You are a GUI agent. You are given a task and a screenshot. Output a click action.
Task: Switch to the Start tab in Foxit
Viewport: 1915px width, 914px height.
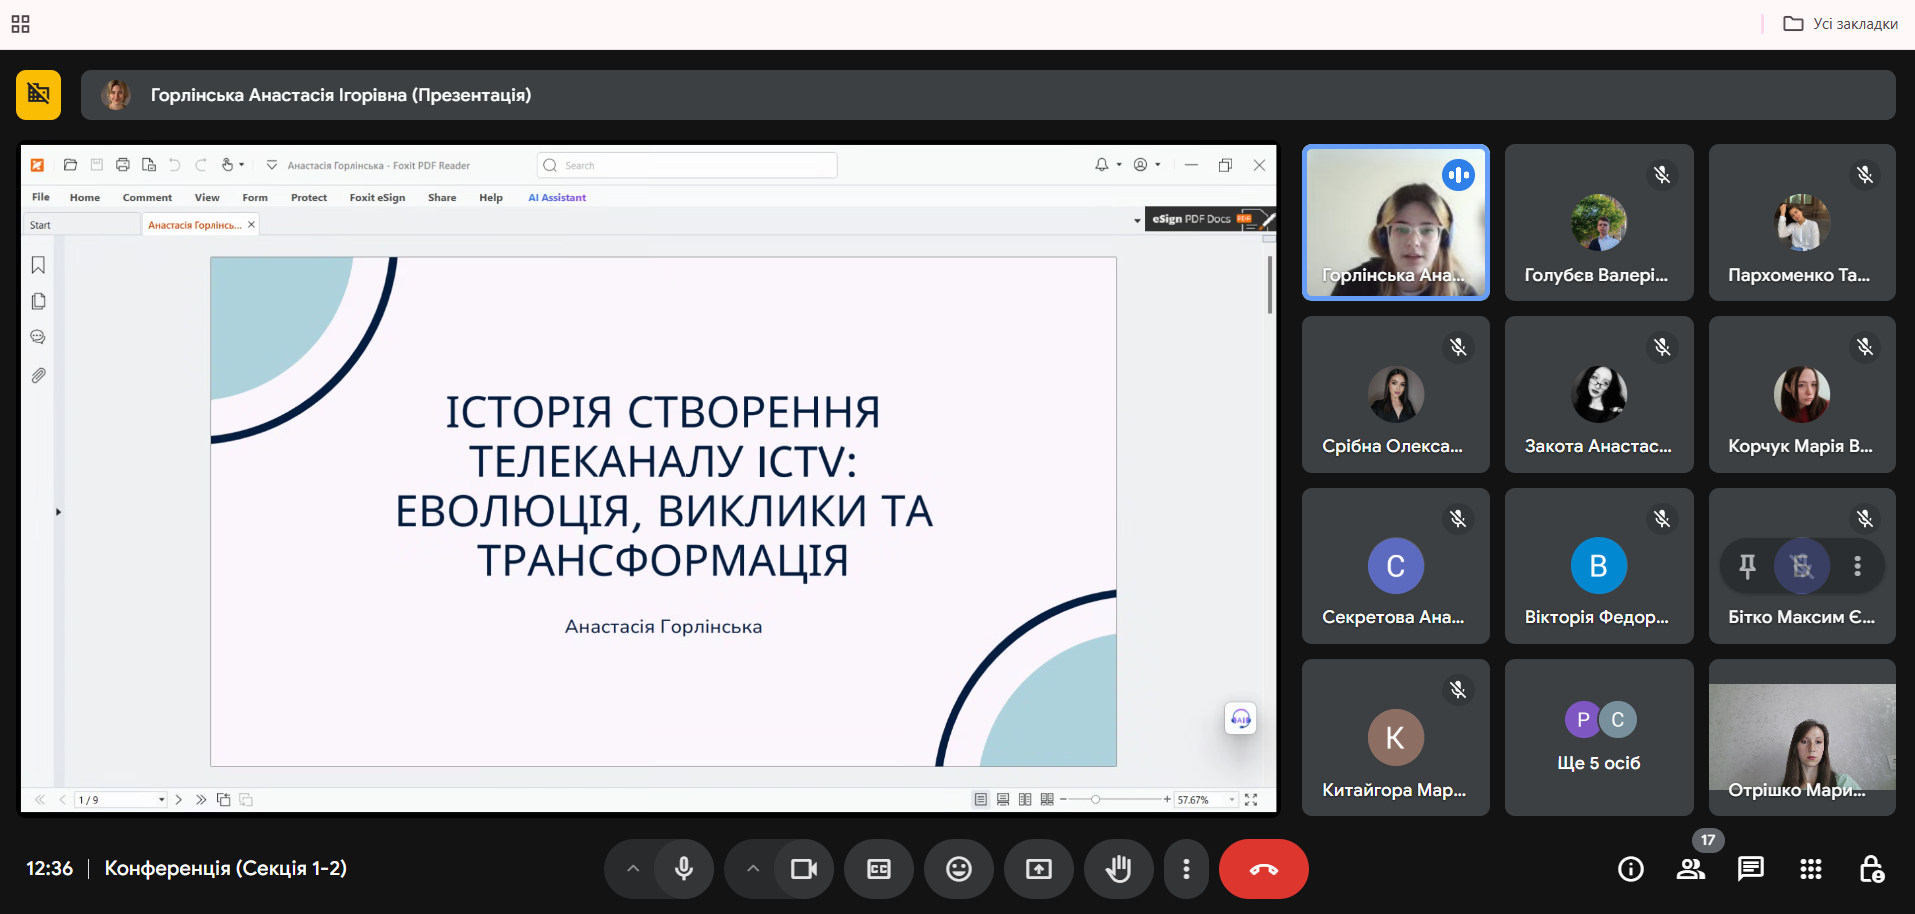click(x=82, y=225)
